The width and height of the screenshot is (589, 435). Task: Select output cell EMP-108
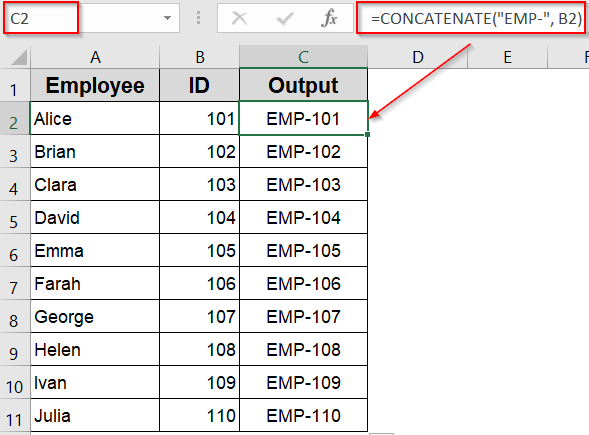pyautogui.click(x=303, y=350)
